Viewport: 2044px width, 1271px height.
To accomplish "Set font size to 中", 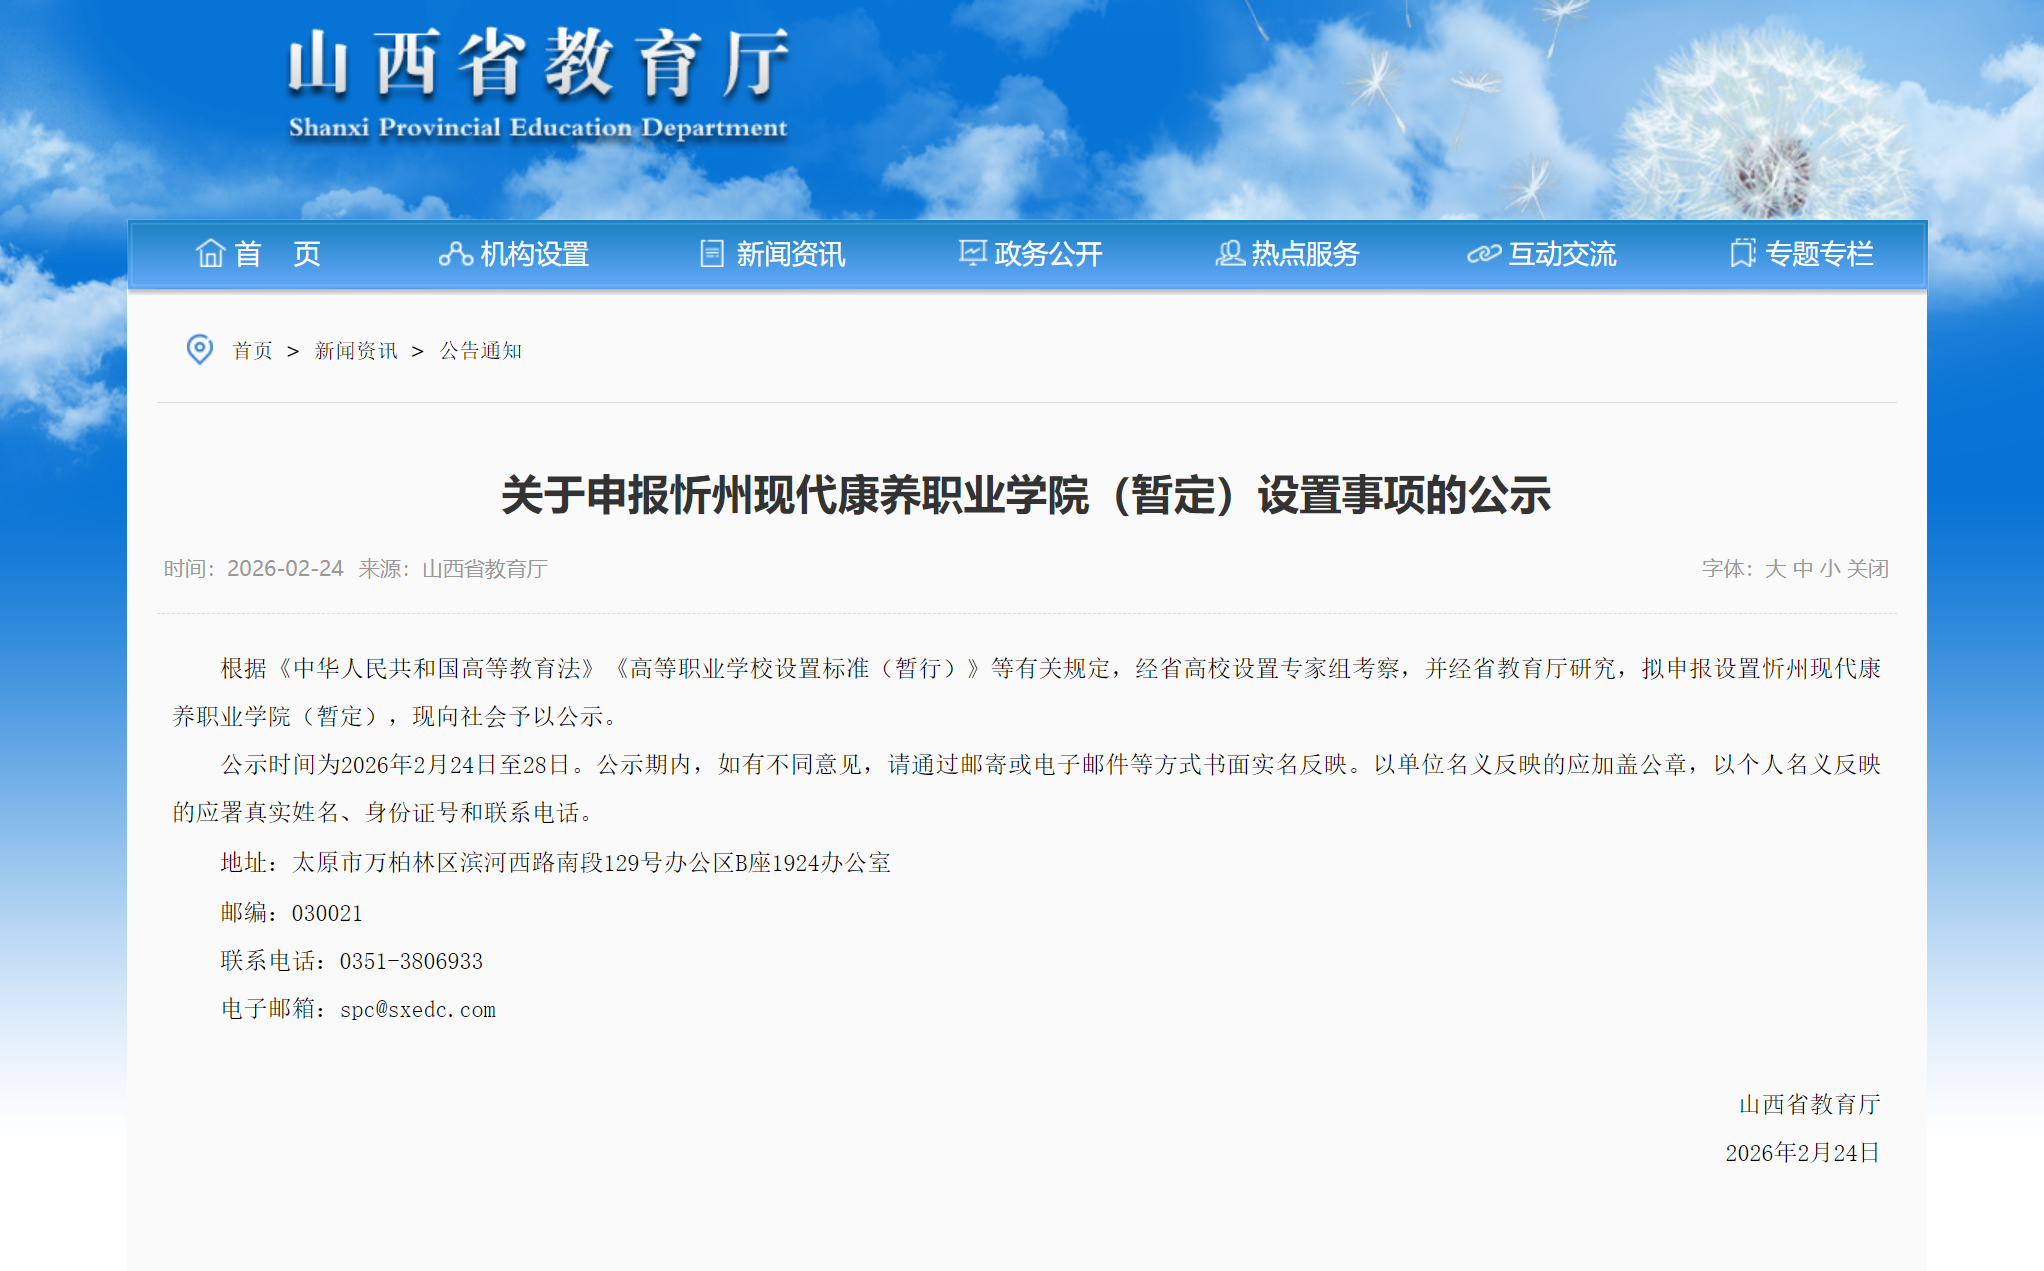I will (x=1802, y=569).
